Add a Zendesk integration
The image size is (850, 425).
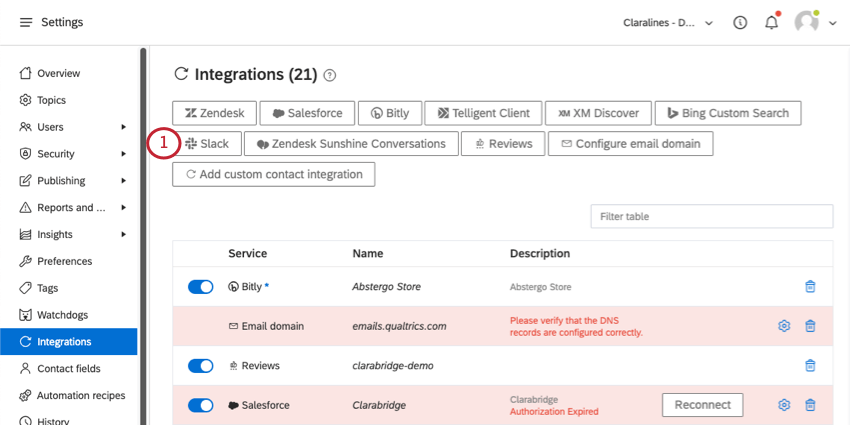(215, 113)
